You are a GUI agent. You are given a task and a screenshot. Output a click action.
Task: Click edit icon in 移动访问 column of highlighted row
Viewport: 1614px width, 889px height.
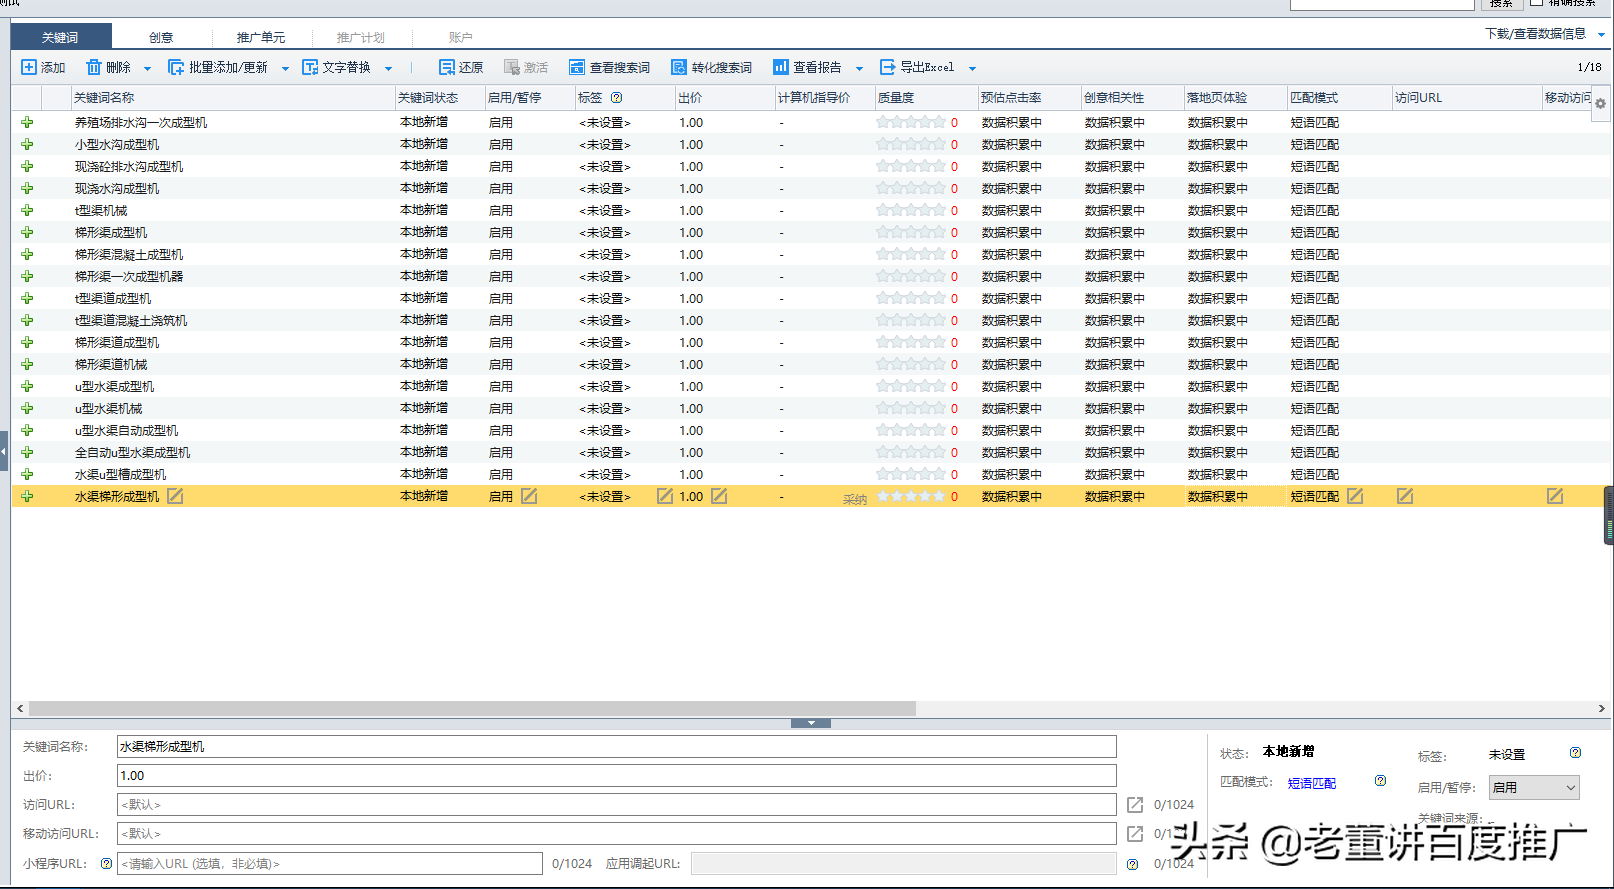click(1555, 496)
